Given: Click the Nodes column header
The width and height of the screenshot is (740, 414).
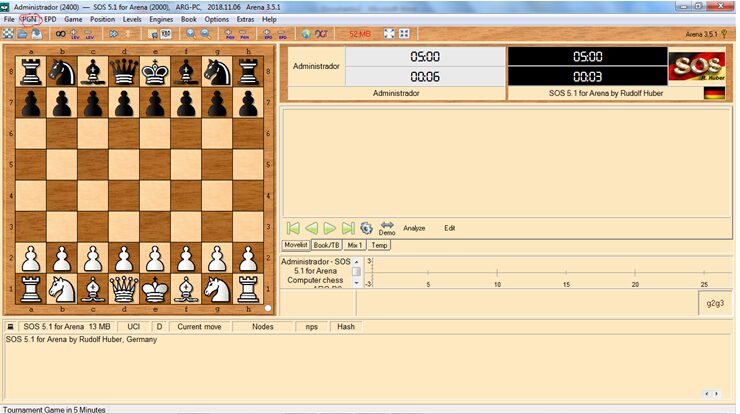Looking at the screenshot, I should [x=263, y=327].
